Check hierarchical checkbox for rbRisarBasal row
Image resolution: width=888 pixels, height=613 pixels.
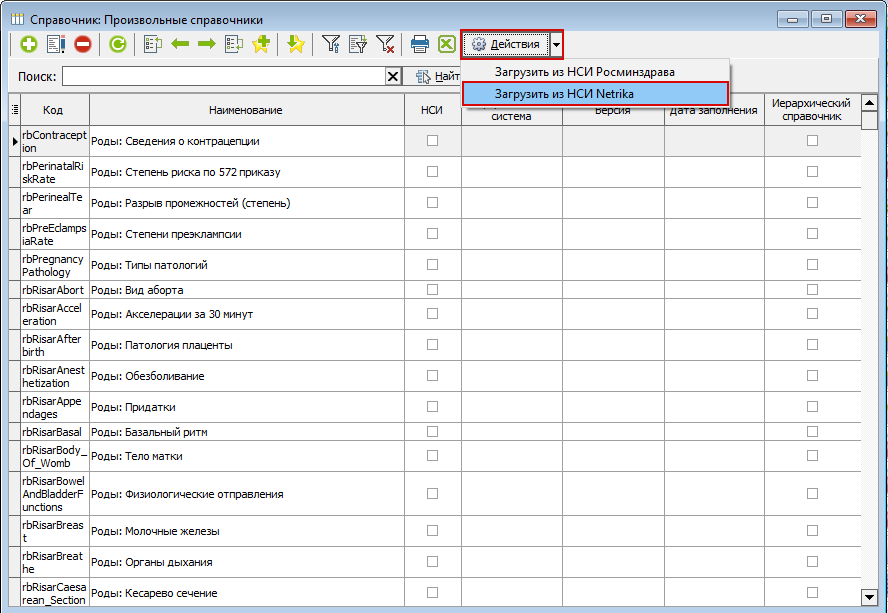[812, 432]
